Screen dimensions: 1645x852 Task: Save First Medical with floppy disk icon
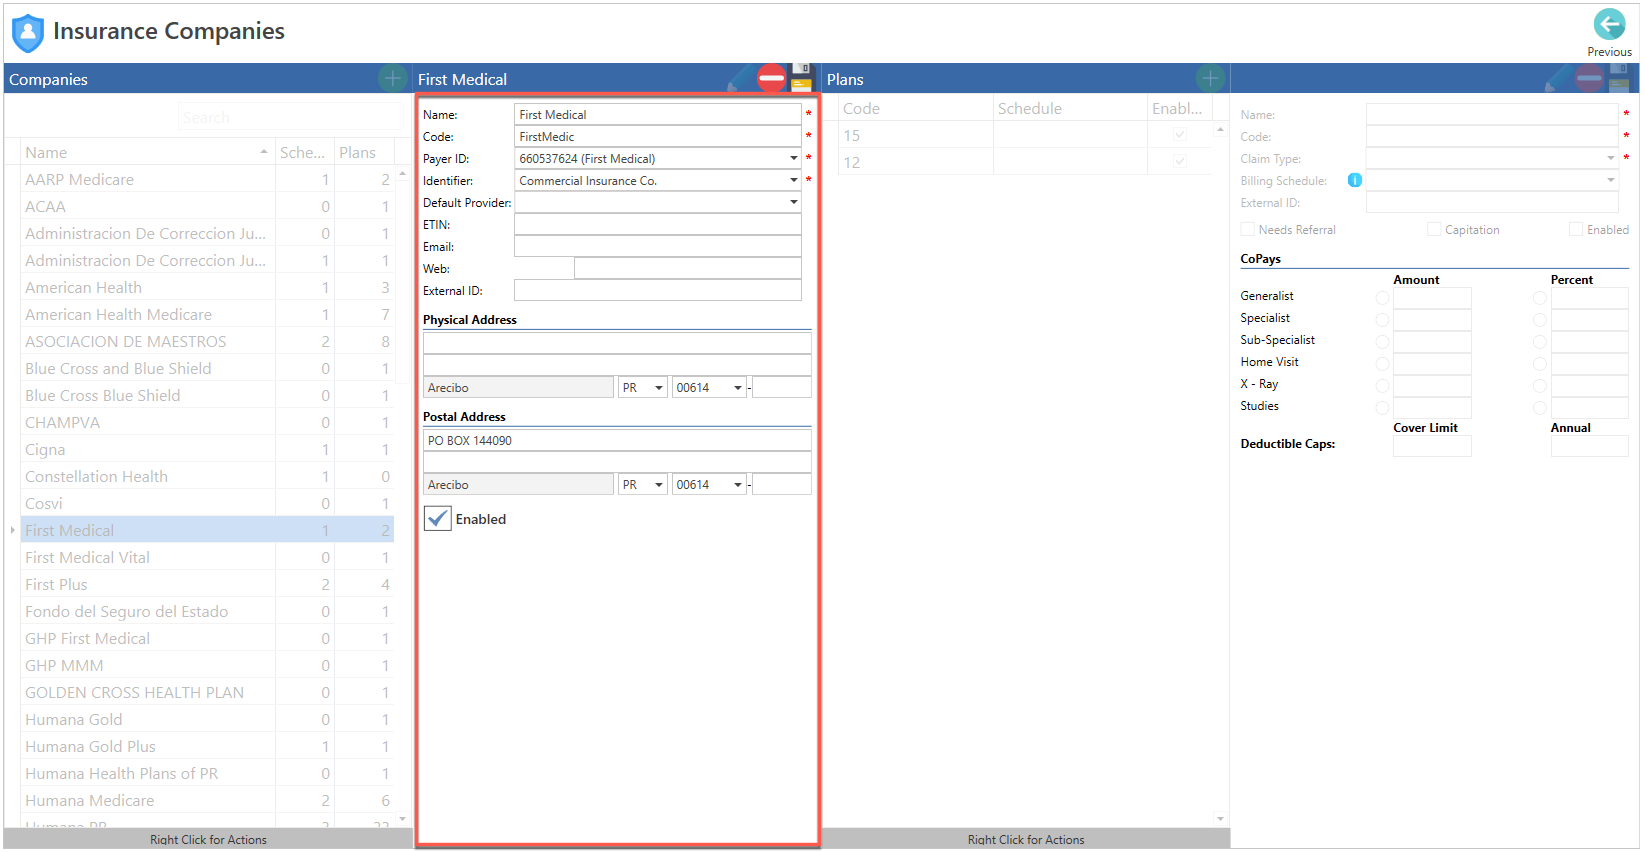click(801, 78)
